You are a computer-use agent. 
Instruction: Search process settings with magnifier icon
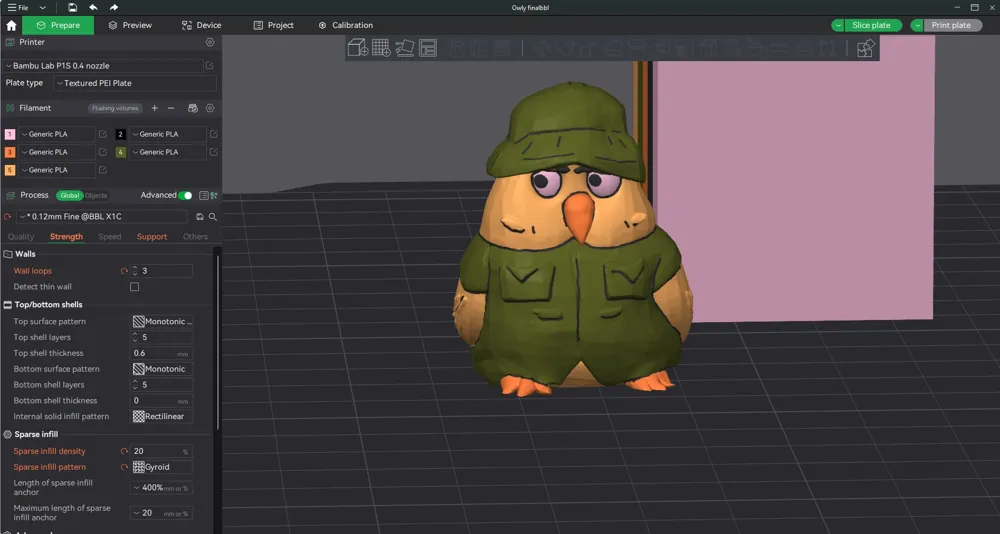pyautogui.click(x=213, y=217)
